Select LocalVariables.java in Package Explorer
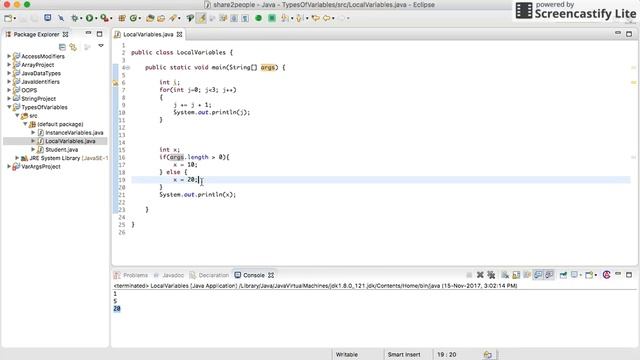640x360 pixels. pyautogui.click(x=70, y=141)
